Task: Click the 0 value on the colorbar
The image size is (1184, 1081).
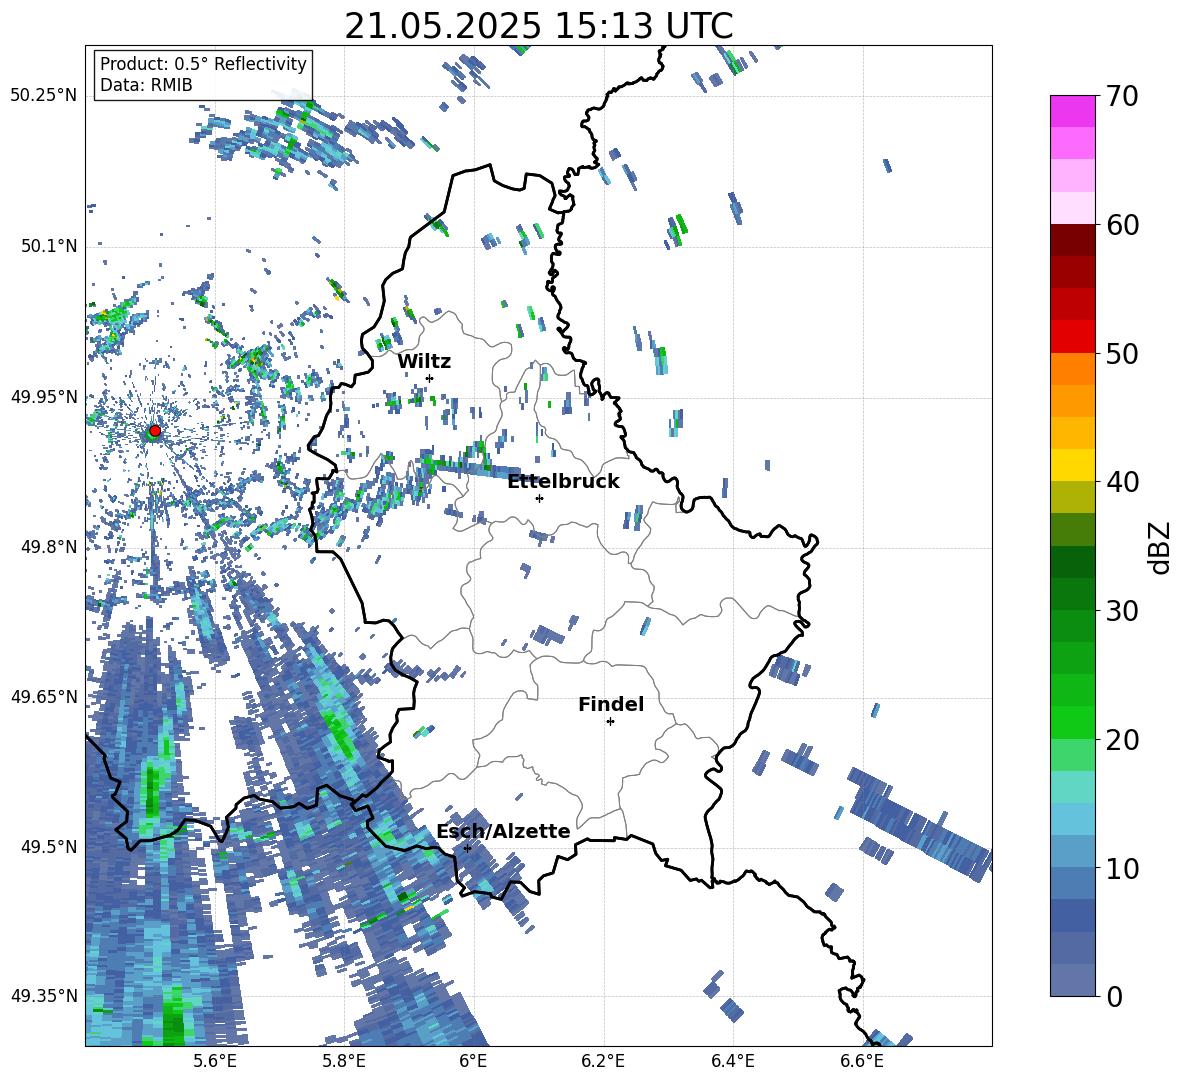Action: tap(1114, 997)
